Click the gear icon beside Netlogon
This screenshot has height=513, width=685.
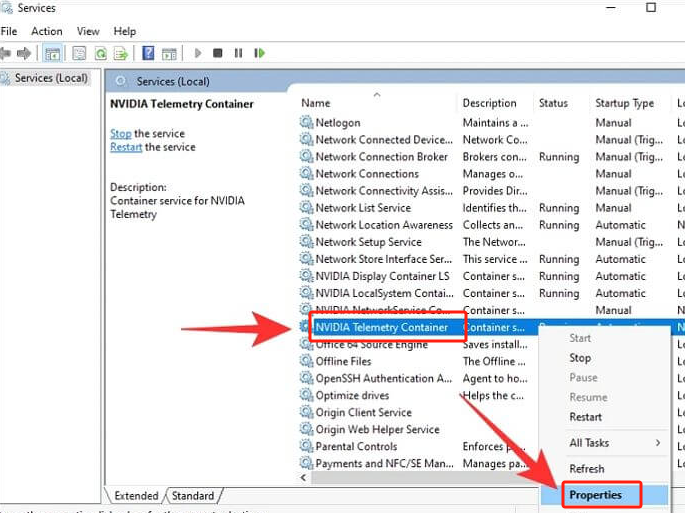pos(306,122)
